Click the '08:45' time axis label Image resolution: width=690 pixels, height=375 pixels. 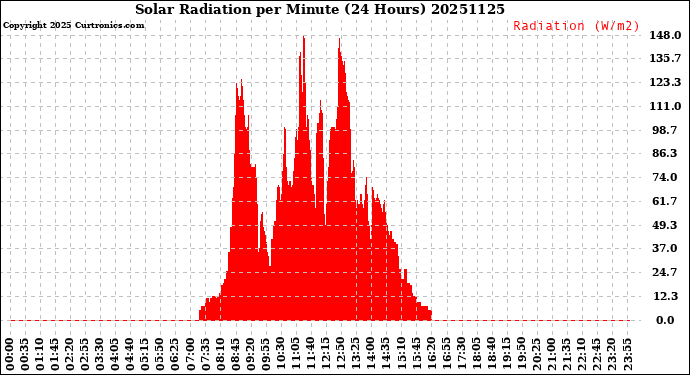pos(235,355)
